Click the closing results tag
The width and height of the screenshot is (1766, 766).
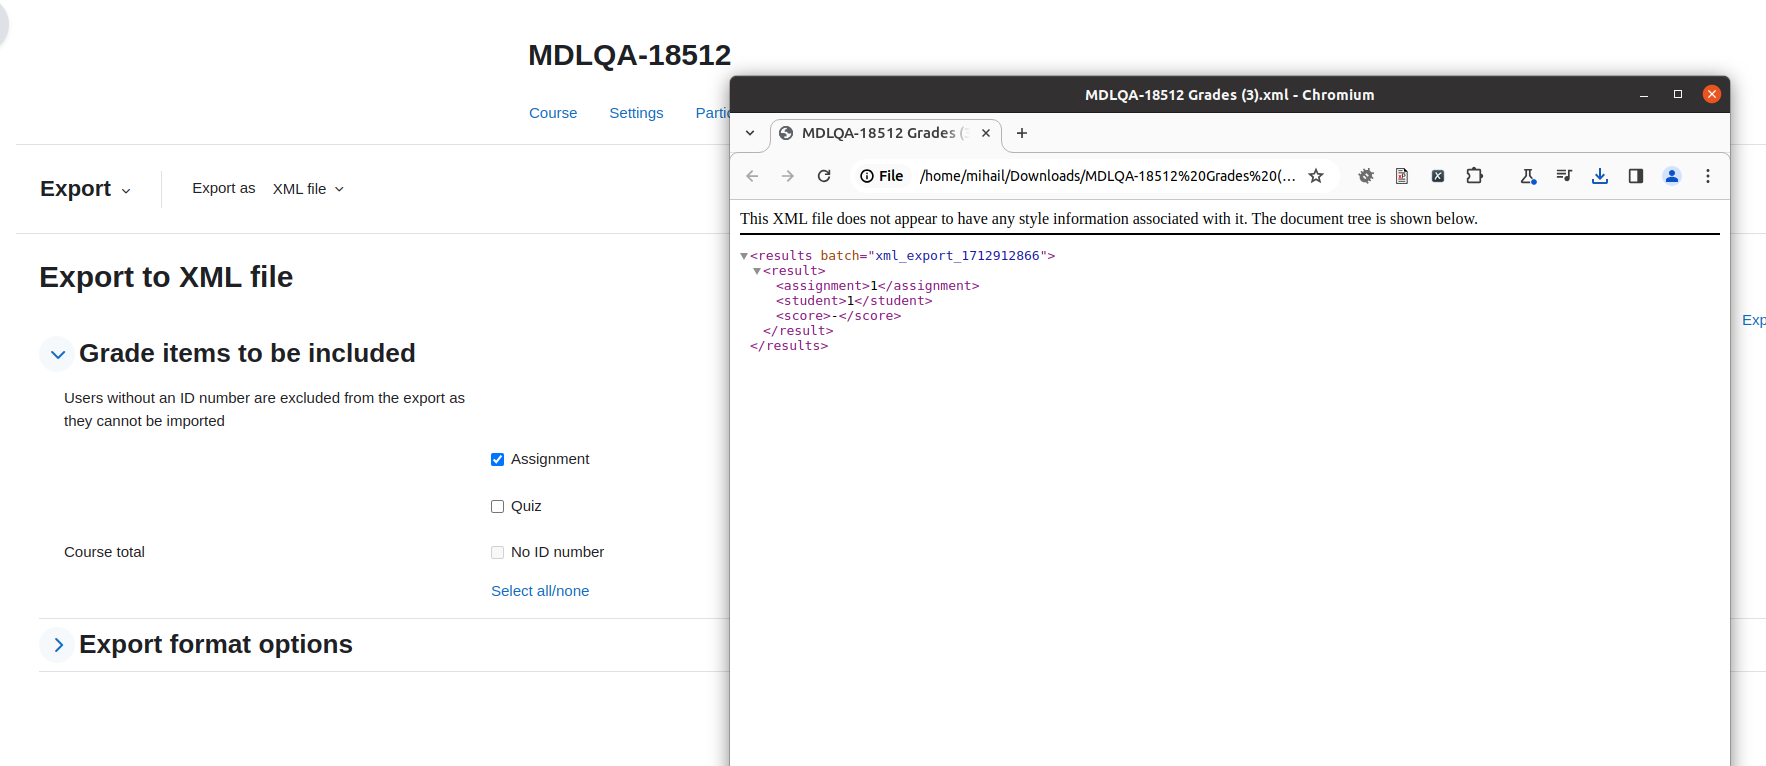point(789,346)
